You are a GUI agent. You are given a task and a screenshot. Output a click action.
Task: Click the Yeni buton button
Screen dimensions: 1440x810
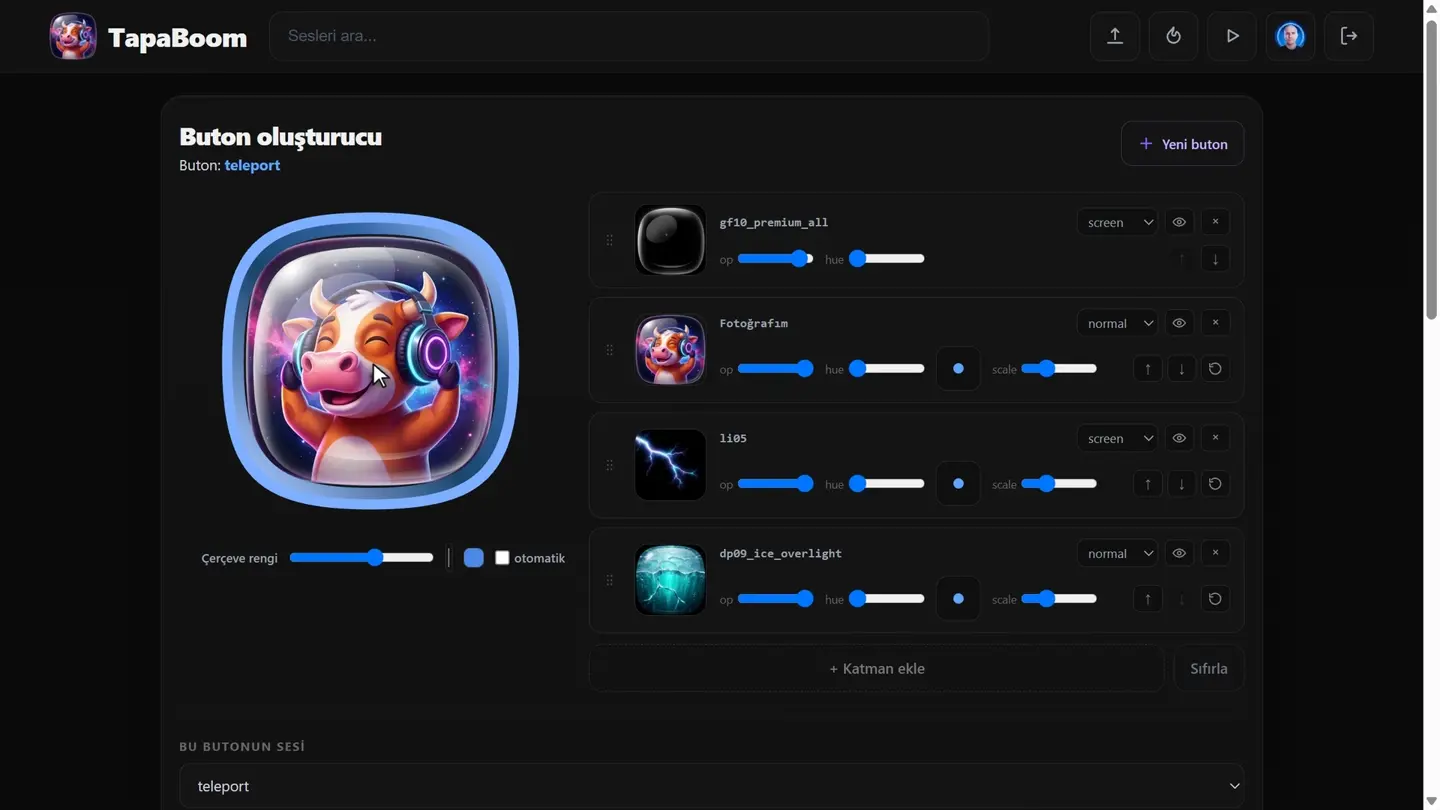(x=1182, y=144)
